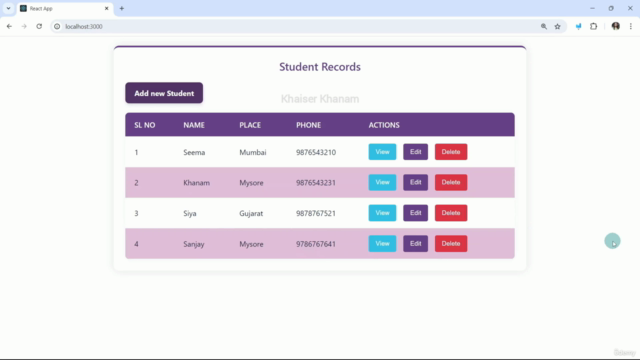
Task: Click serial number 2 in Khanam's row
Action: tap(136, 183)
